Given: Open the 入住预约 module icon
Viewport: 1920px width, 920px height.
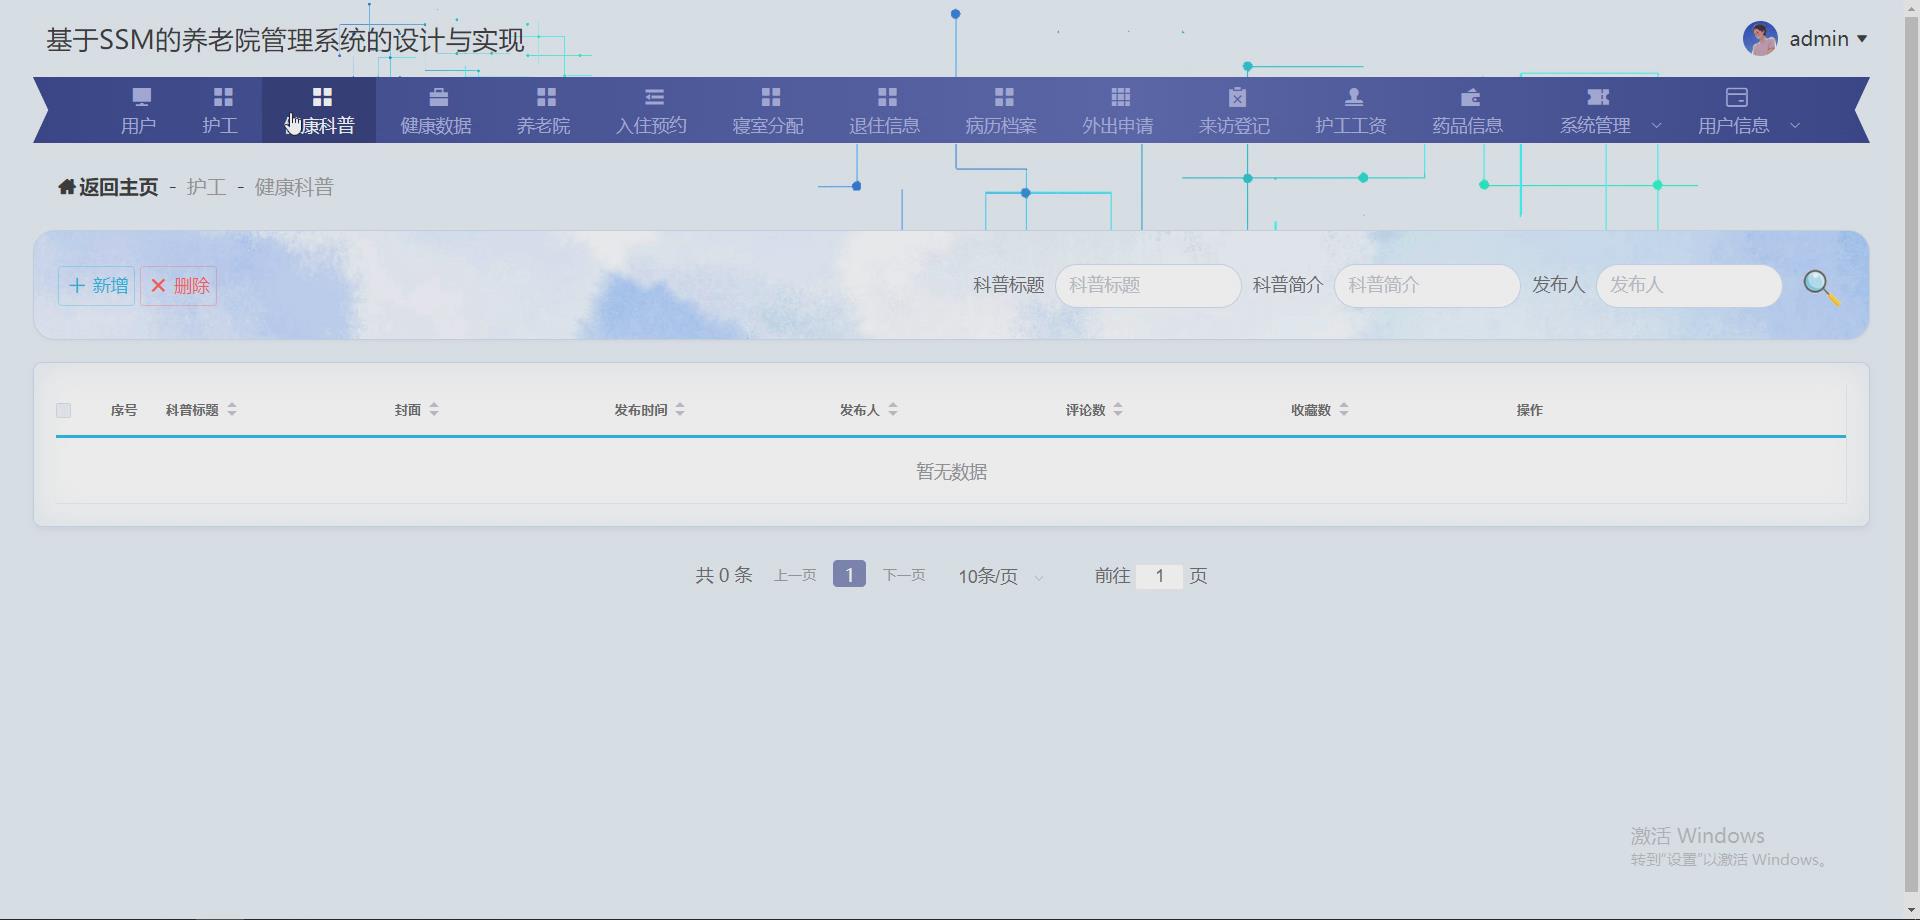Looking at the screenshot, I should 653,97.
